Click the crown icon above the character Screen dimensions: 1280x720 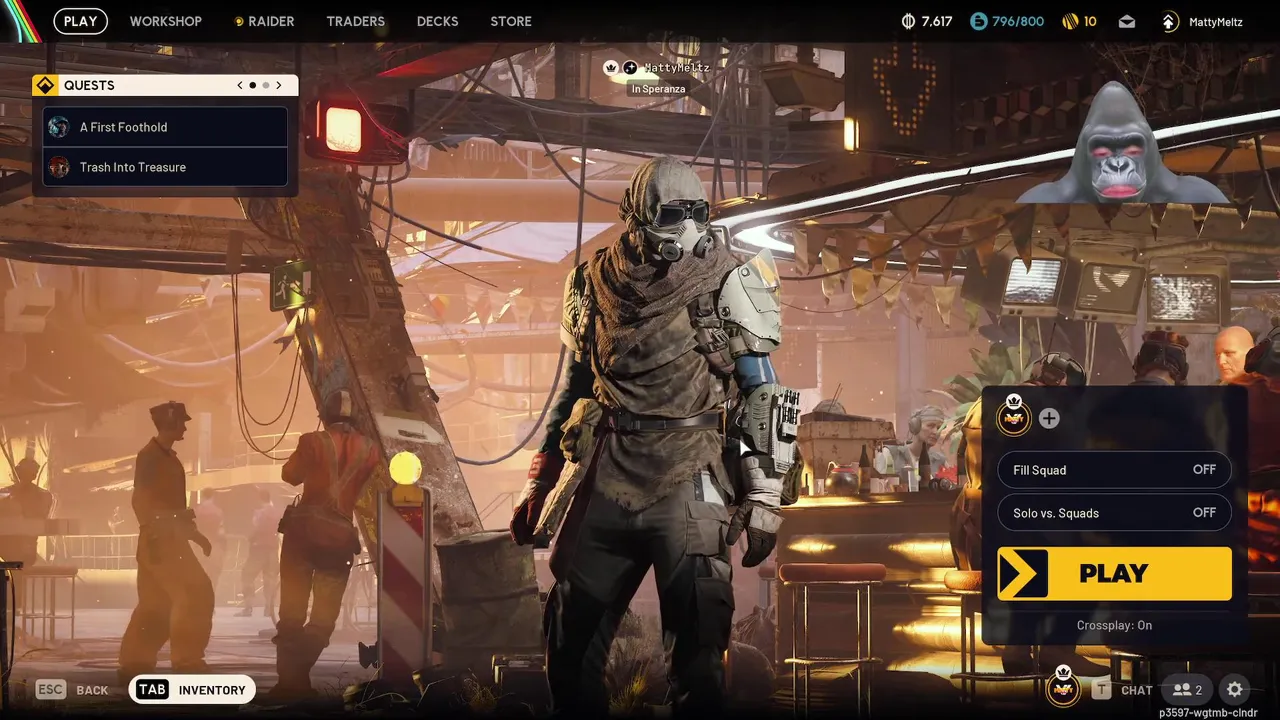pos(611,67)
